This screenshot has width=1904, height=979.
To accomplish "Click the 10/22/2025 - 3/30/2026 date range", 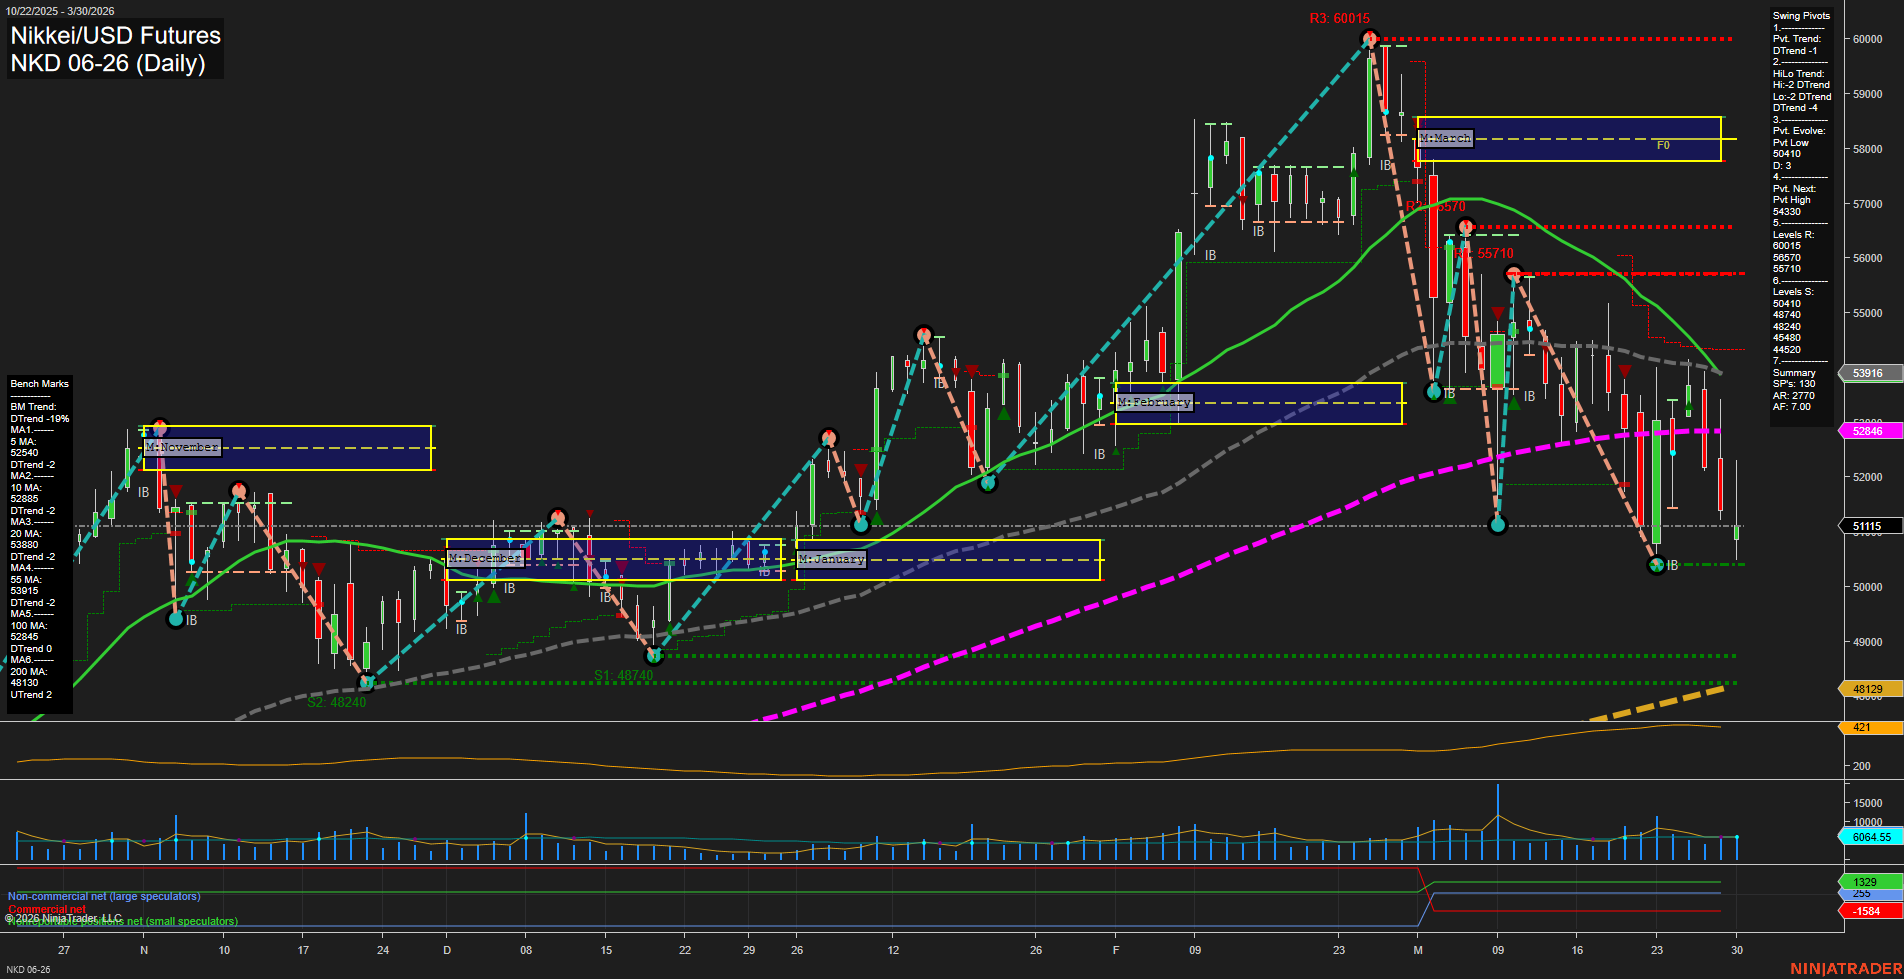I will [x=62, y=9].
